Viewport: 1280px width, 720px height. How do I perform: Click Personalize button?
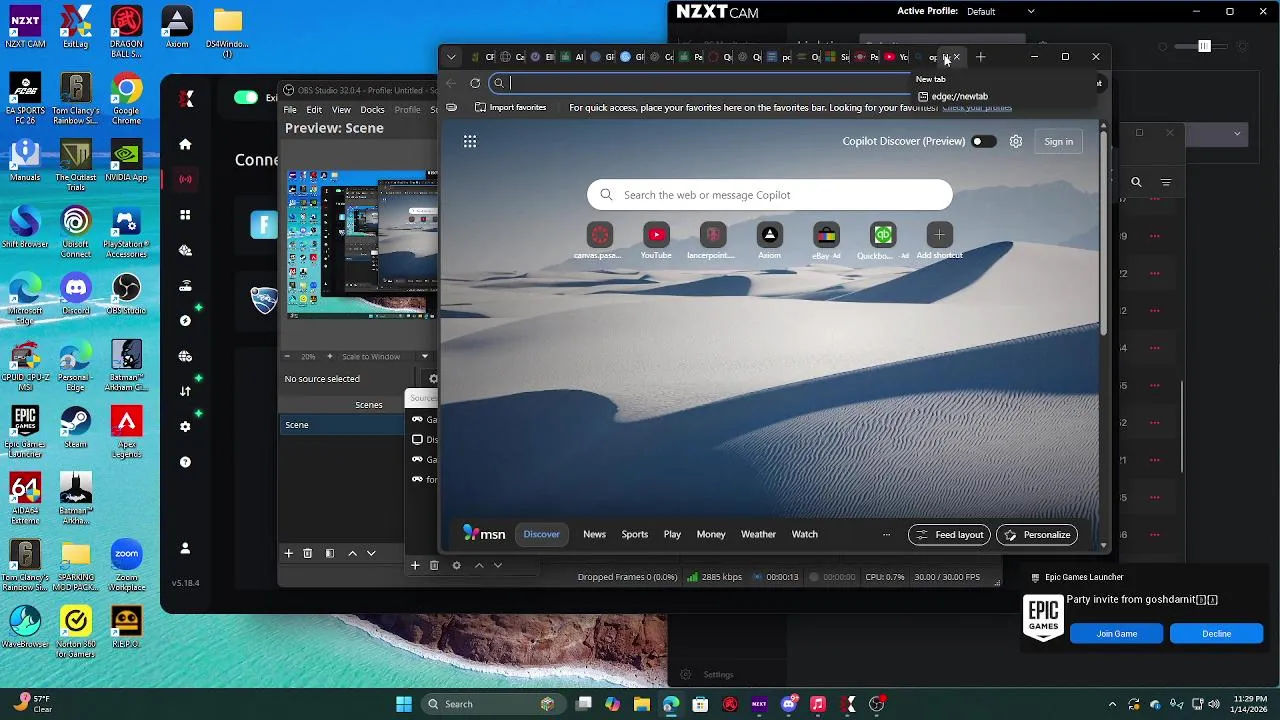coord(1036,534)
